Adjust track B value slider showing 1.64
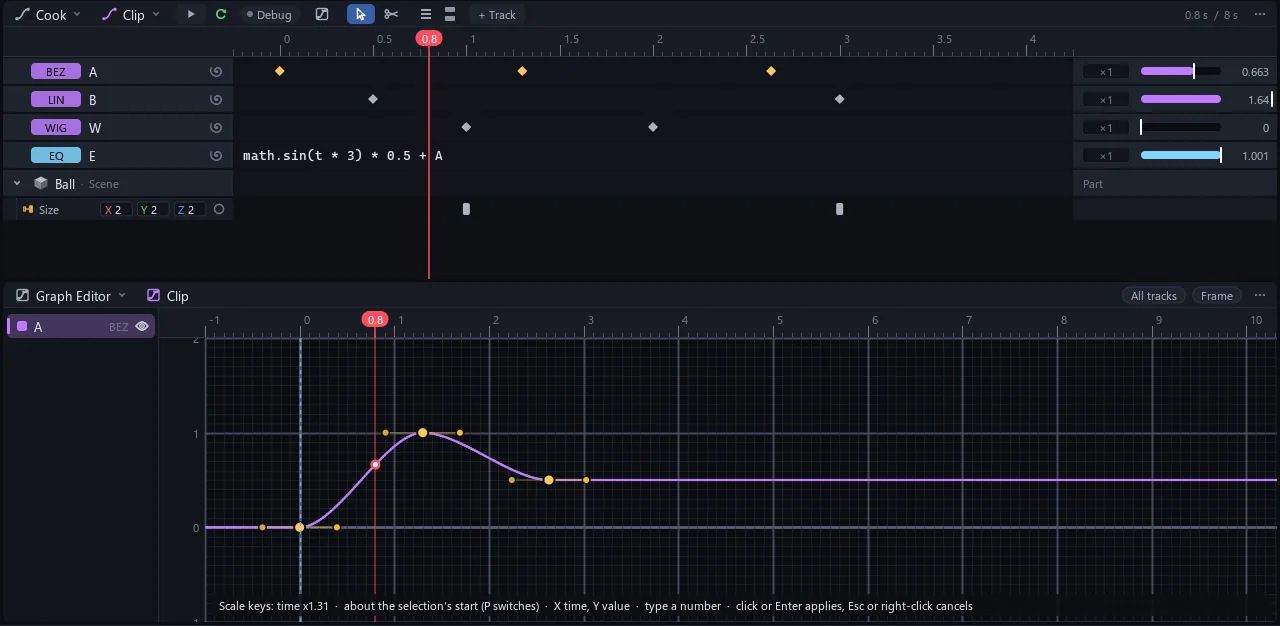Screen dimensions: 1280x626 (1181, 100)
